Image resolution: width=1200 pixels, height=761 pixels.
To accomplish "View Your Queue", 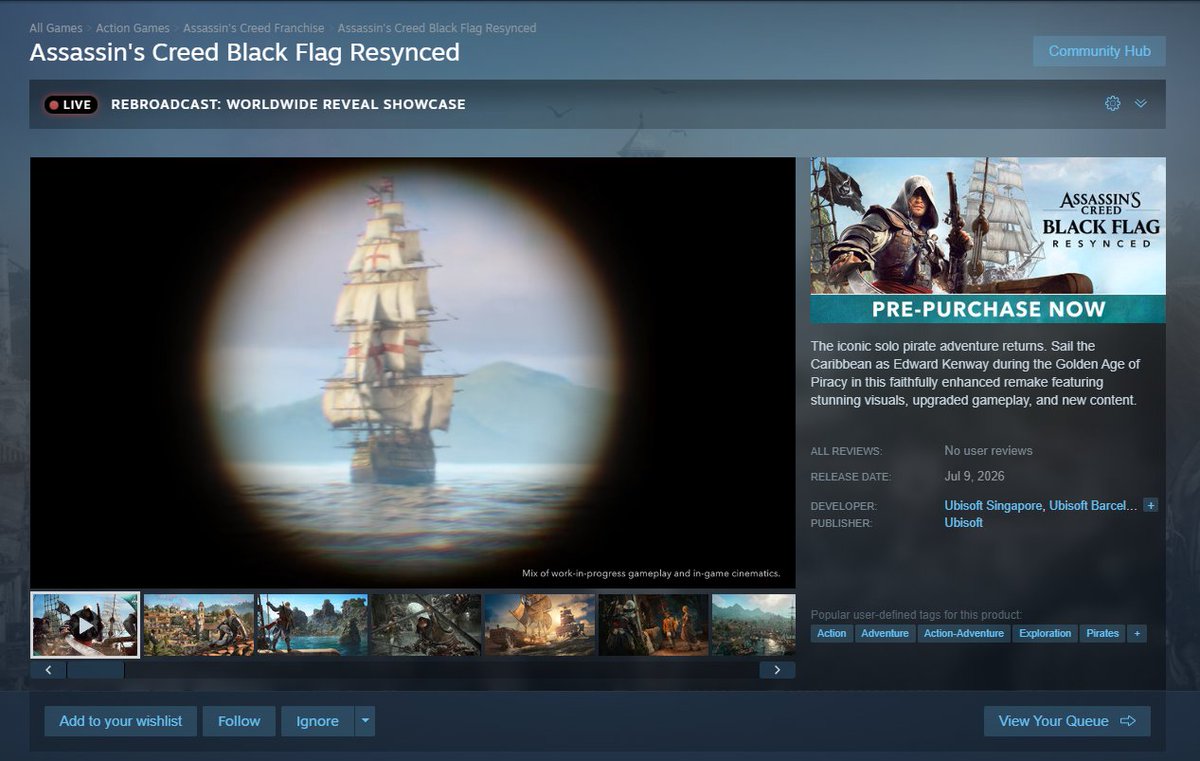I will (x=1067, y=721).
